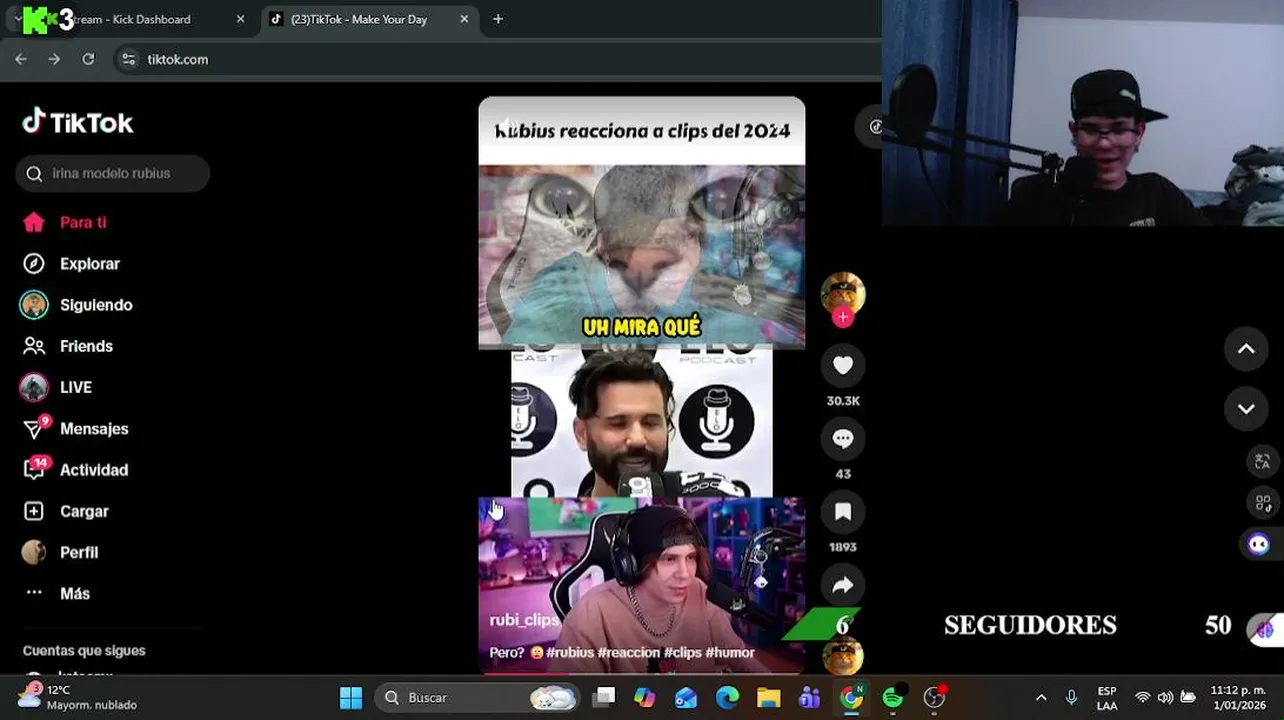Expand the Más options menu
Viewport: 1284px width, 720px height.
pos(57,593)
